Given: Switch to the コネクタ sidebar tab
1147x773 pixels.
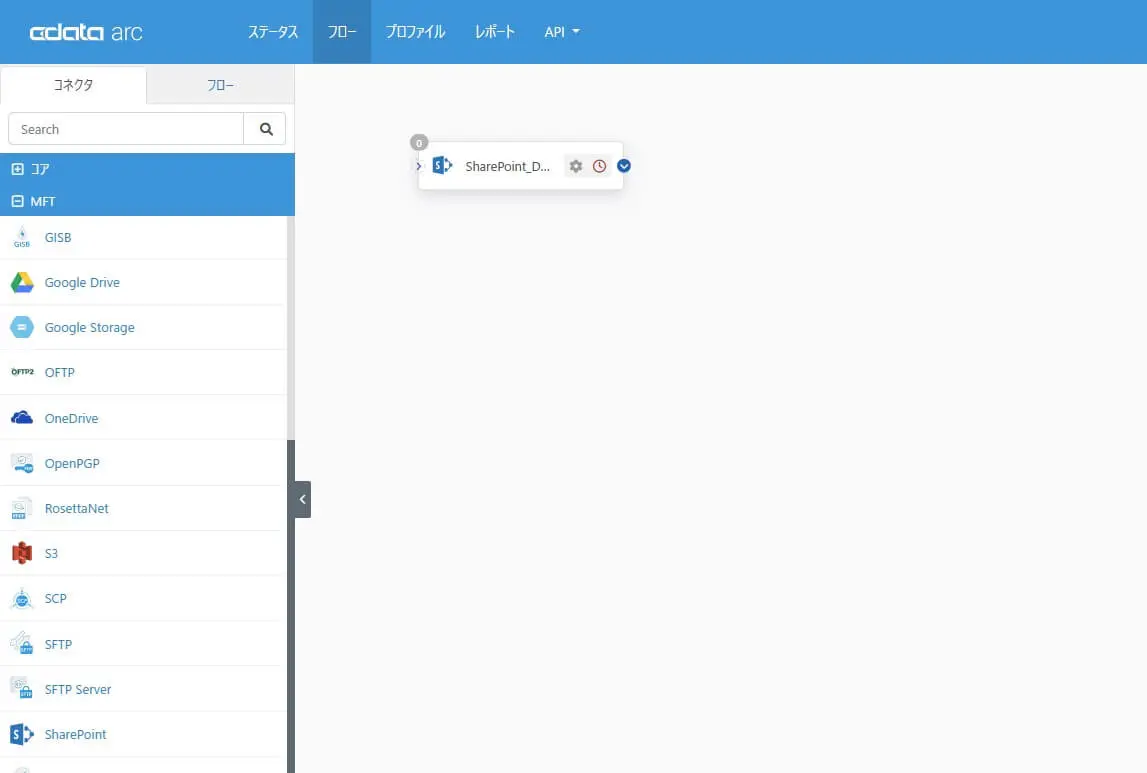Looking at the screenshot, I should [73, 86].
